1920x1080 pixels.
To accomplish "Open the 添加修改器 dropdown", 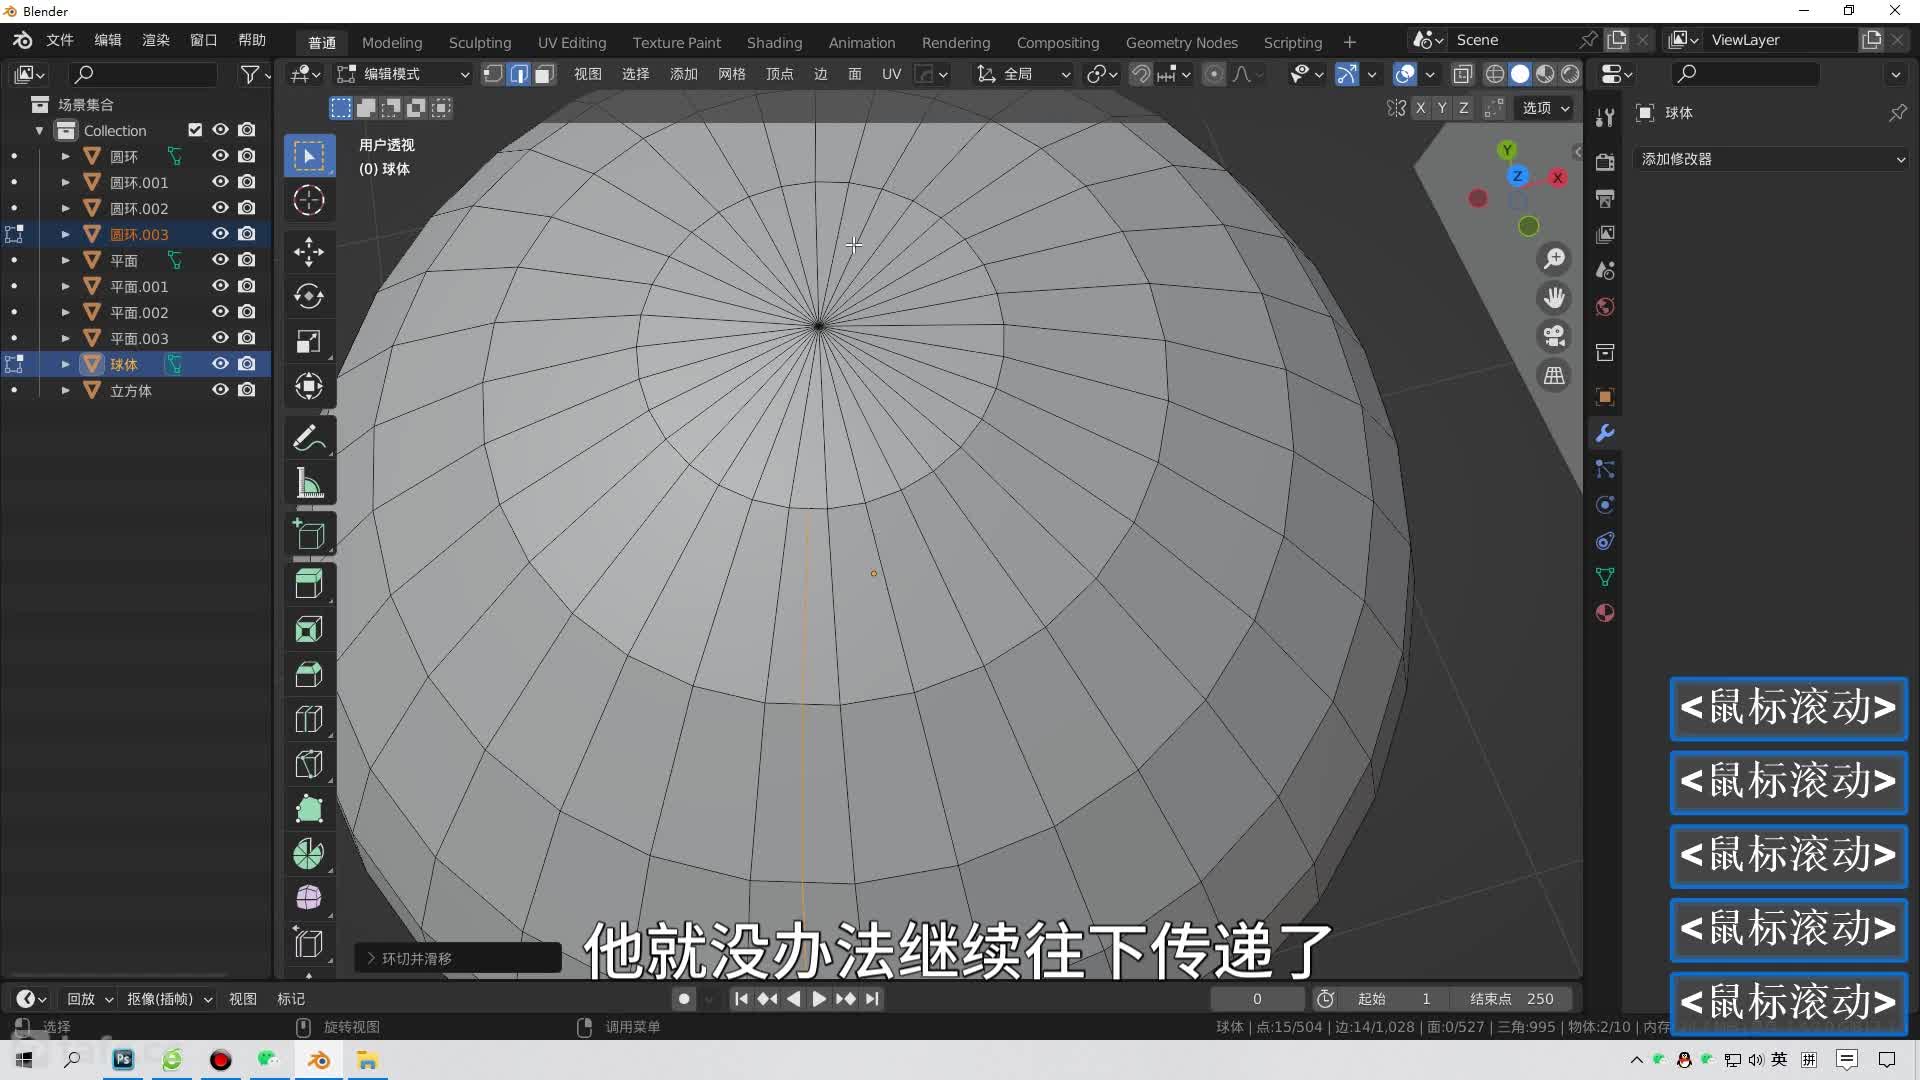I will pyautogui.click(x=1772, y=159).
